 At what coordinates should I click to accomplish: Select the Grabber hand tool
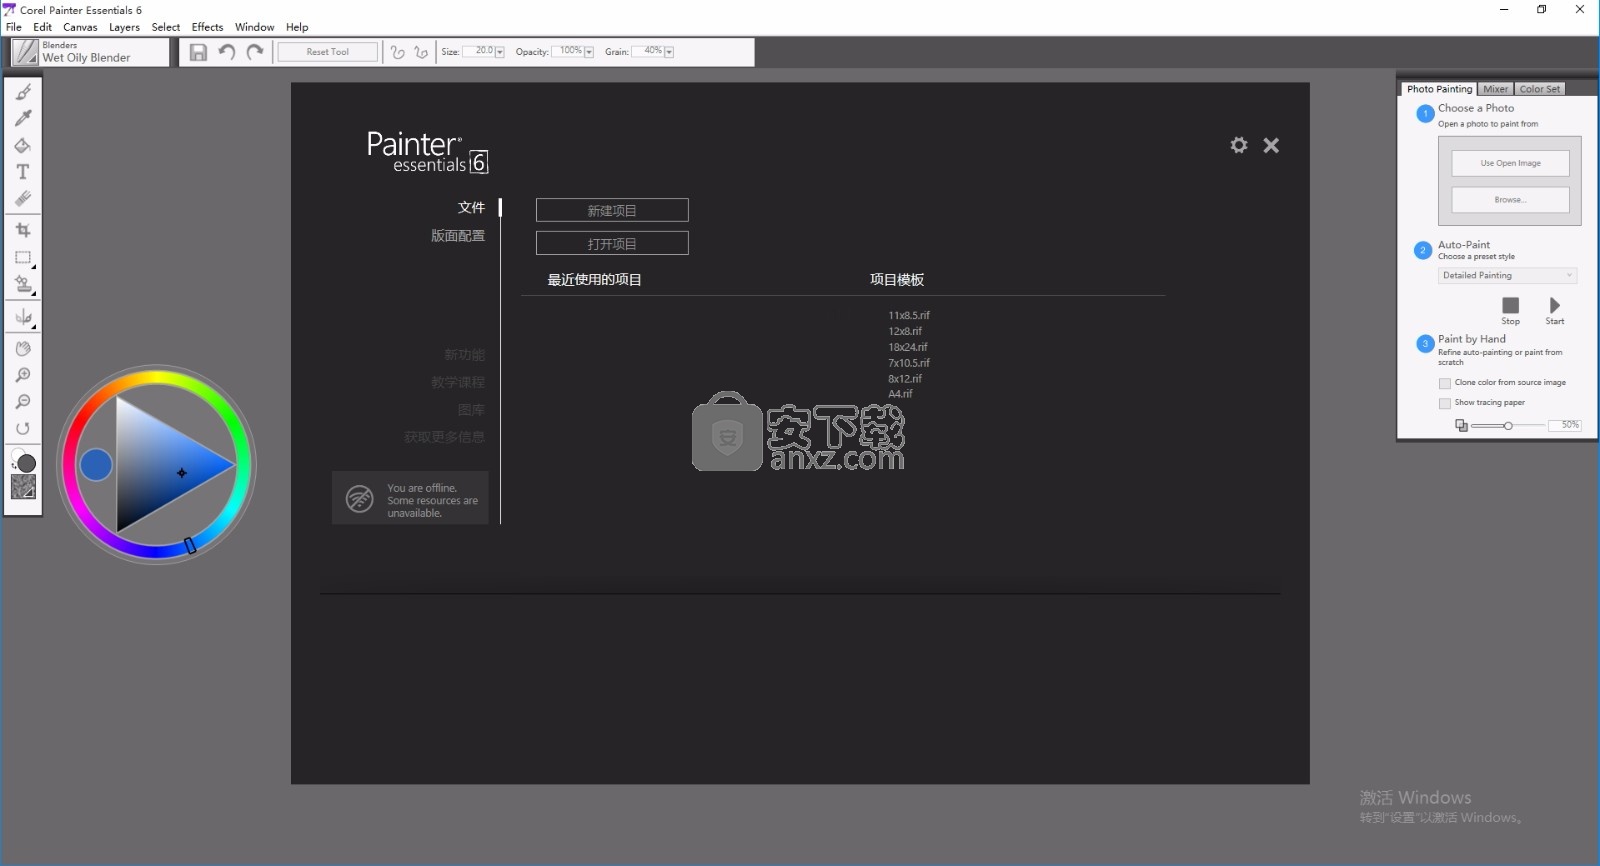click(x=23, y=348)
